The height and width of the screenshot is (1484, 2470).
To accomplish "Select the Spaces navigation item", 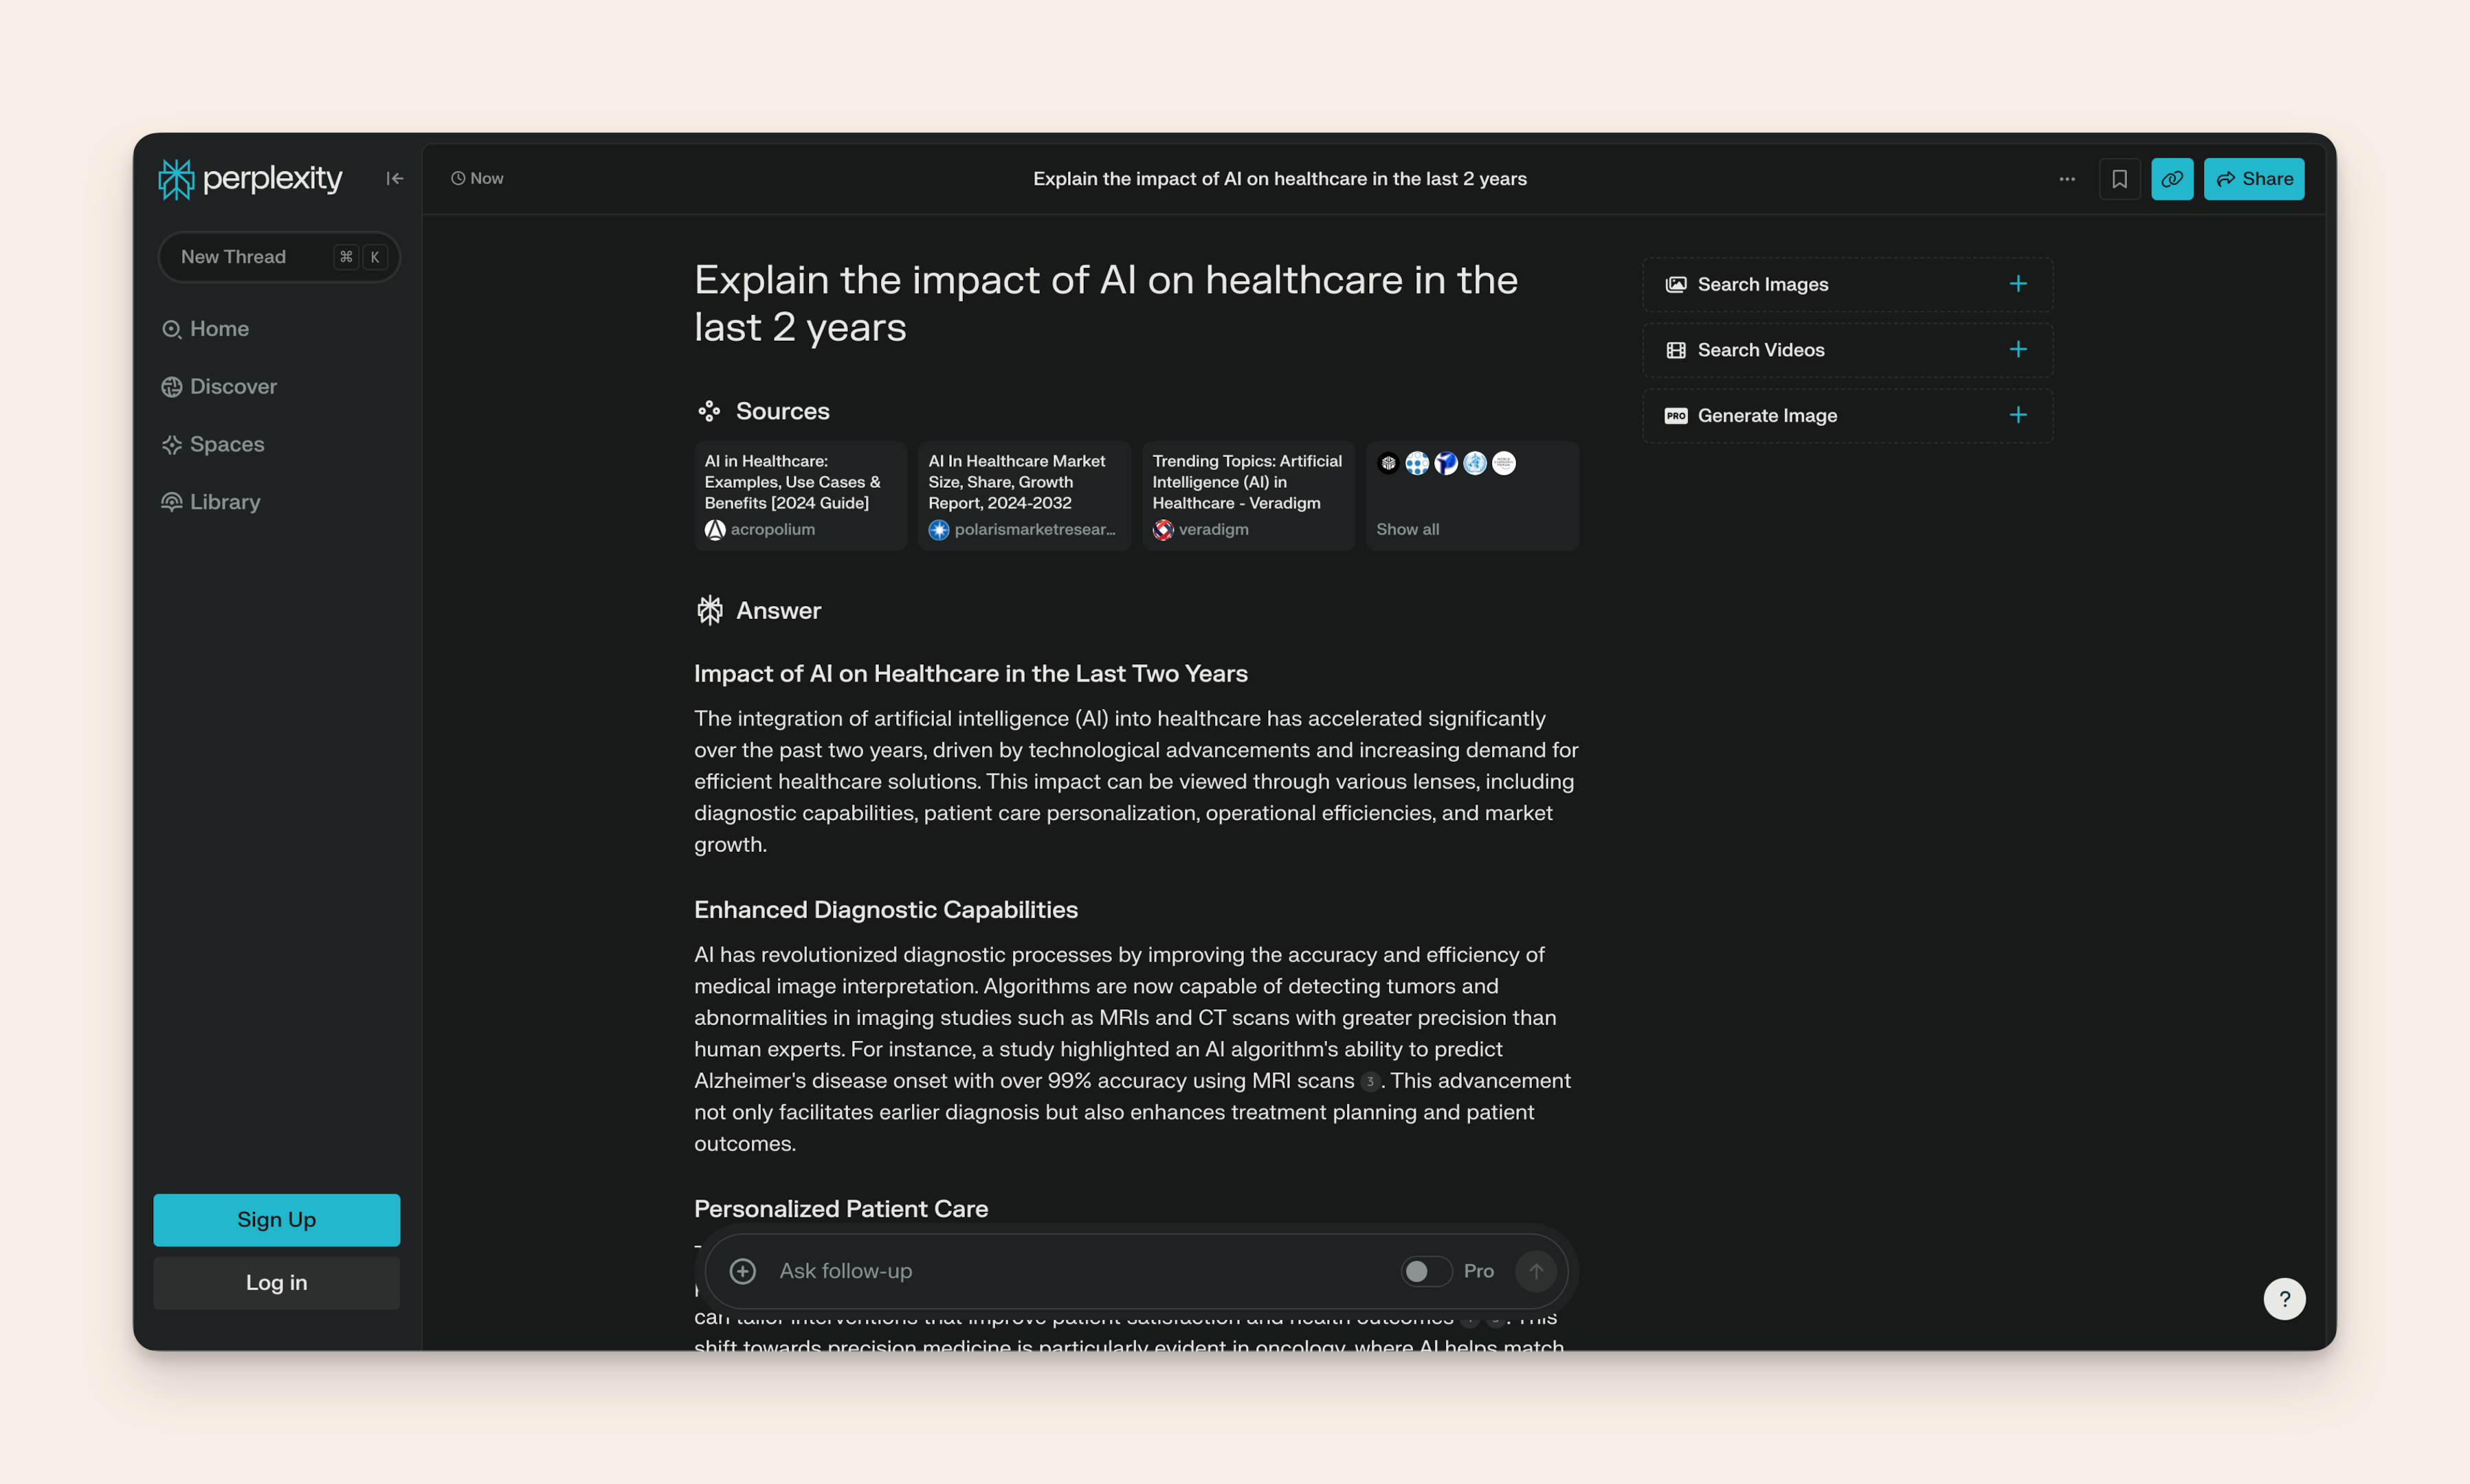I will point(226,443).
